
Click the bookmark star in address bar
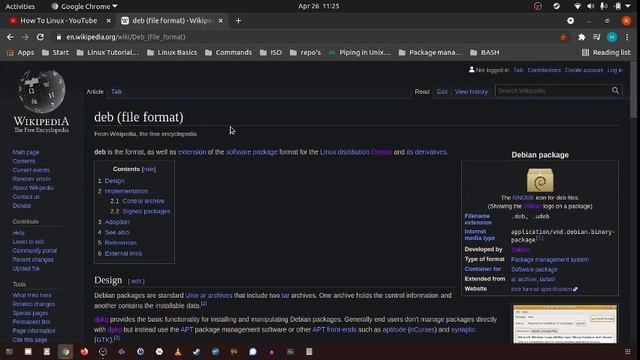click(x=563, y=37)
